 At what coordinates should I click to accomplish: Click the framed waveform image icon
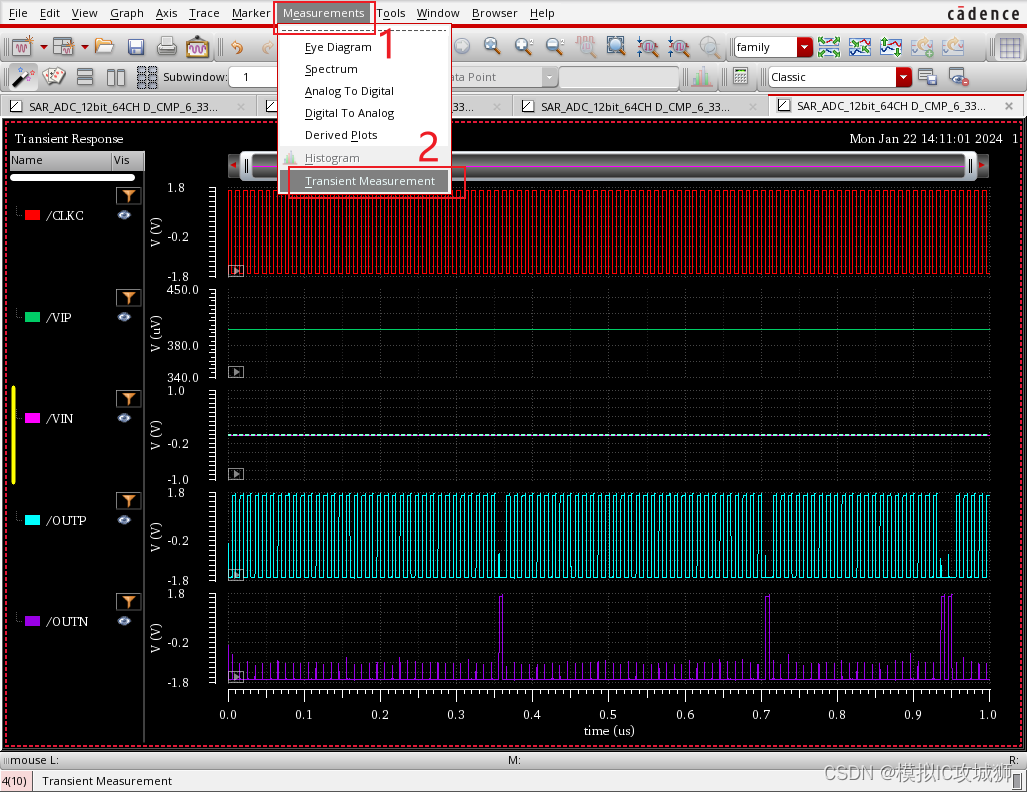(197, 47)
